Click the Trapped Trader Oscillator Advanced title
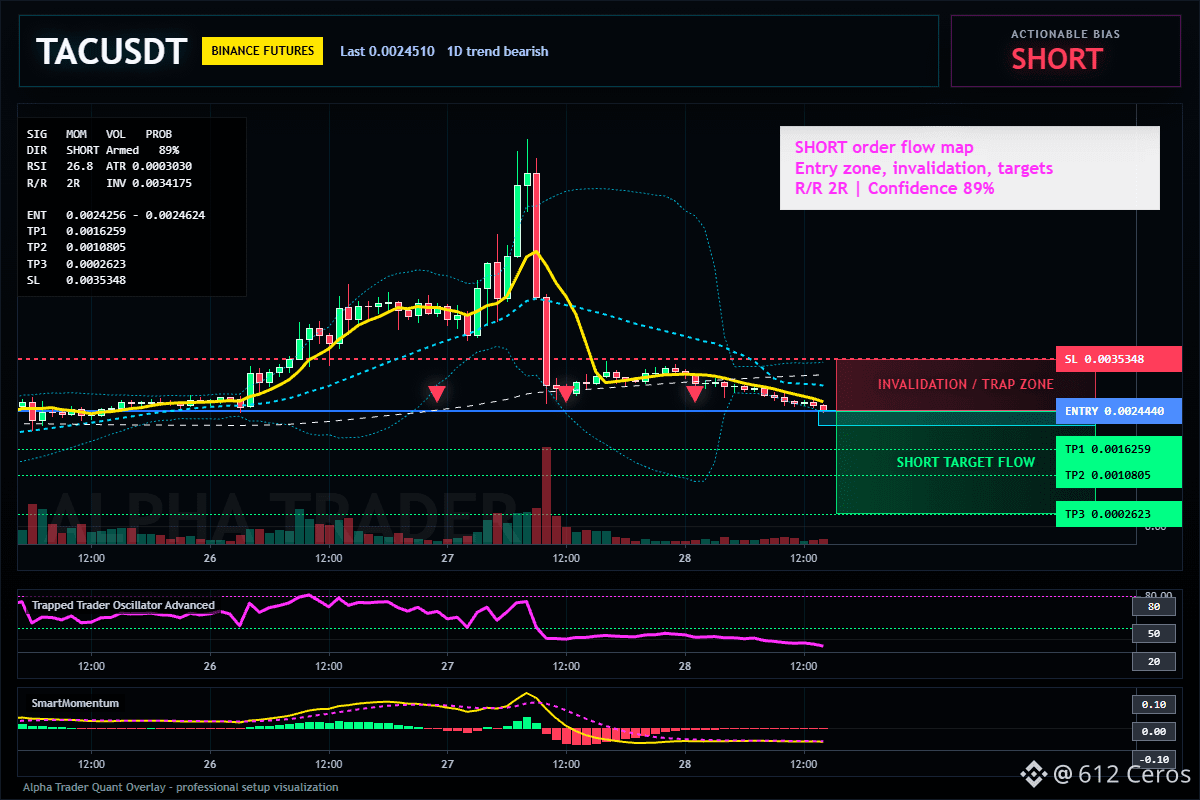The image size is (1200, 800). pyautogui.click(x=123, y=605)
